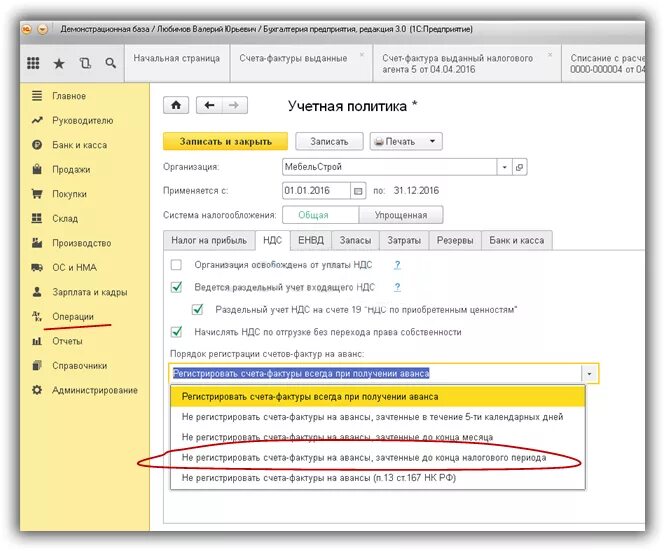Viewport: 665px width, 551px height.
Task: Toggle Начислять НДС по отгрузке checkbox
Action: click(176, 332)
